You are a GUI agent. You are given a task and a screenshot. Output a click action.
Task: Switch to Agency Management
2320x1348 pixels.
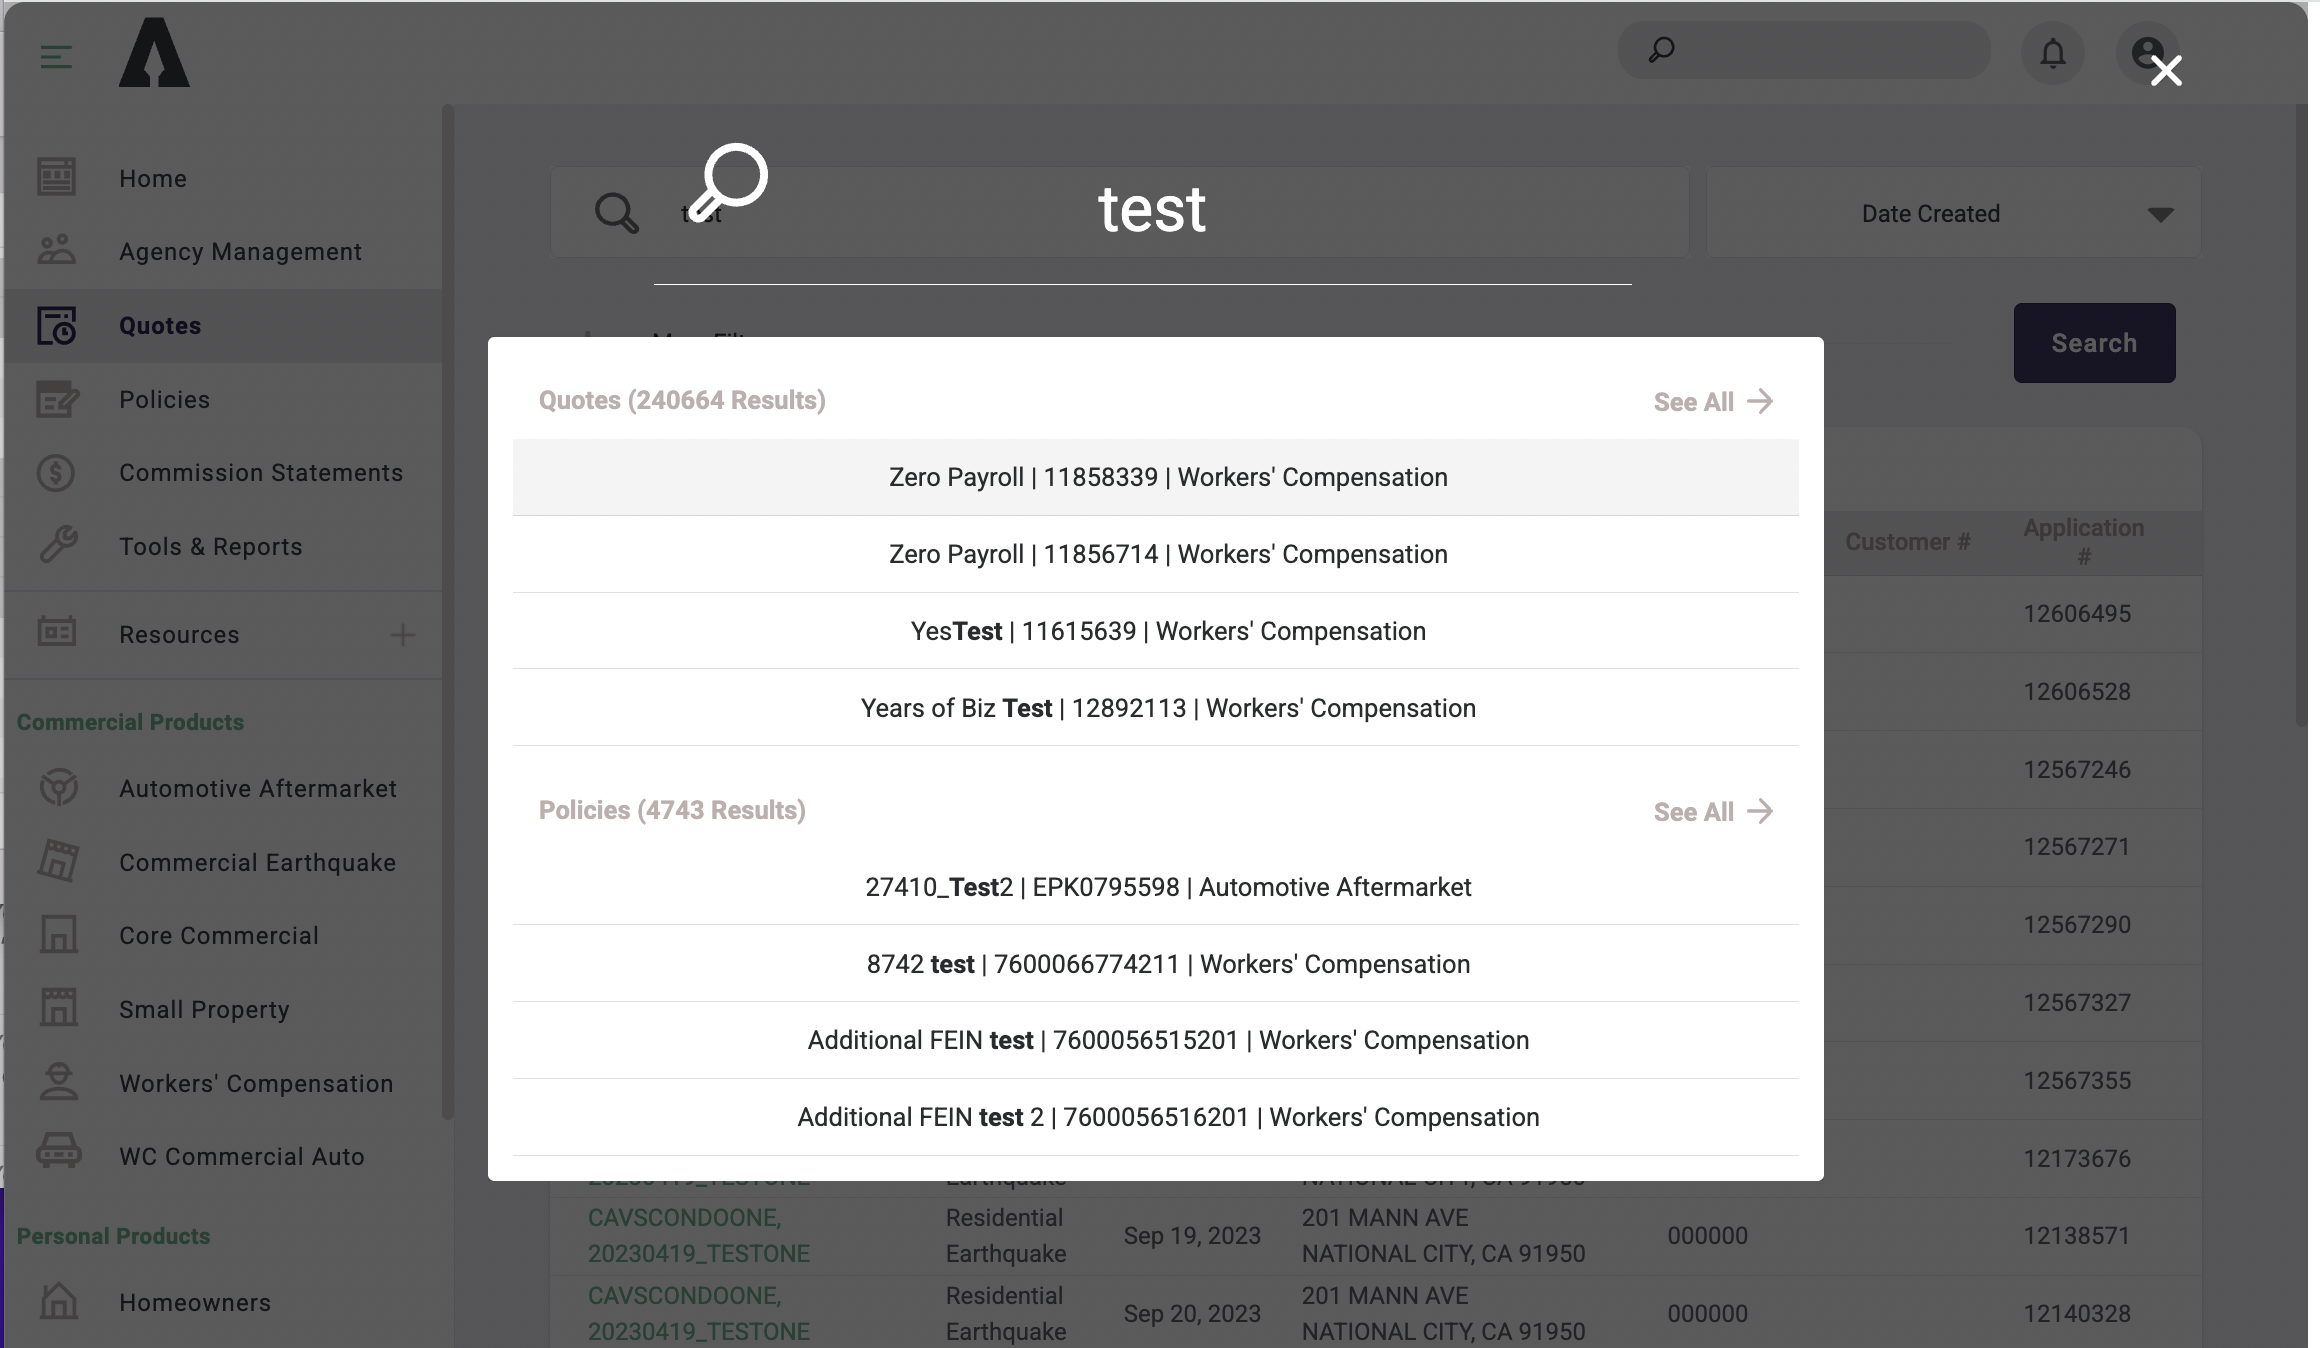click(x=240, y=251)
